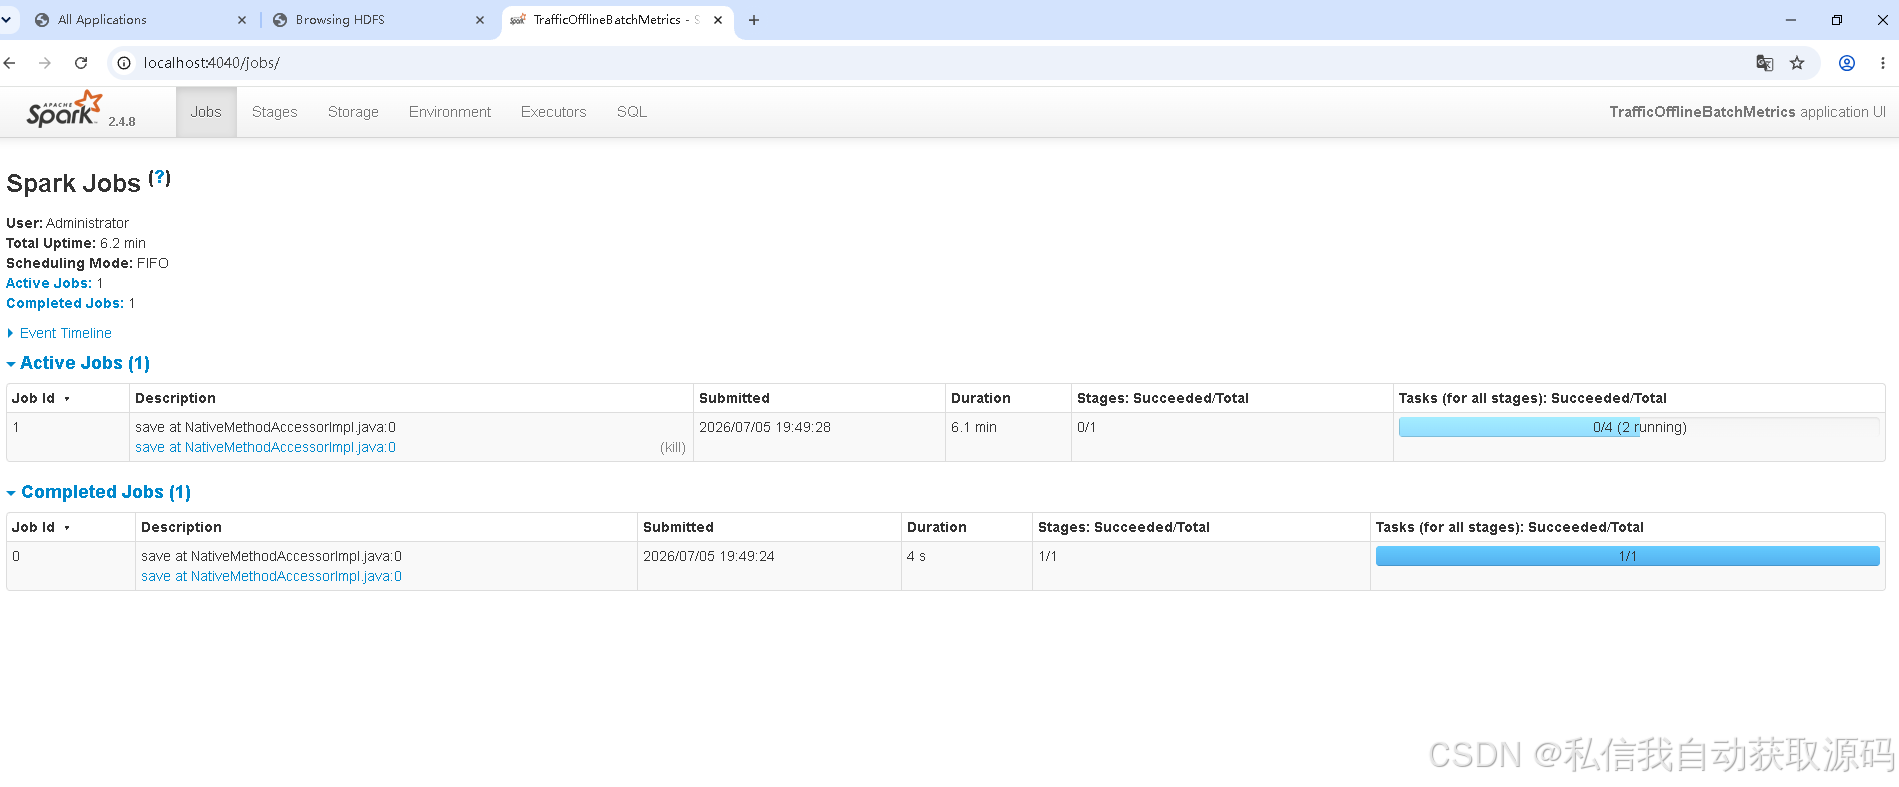Open a new browser tab

click(x=754, y=20)
